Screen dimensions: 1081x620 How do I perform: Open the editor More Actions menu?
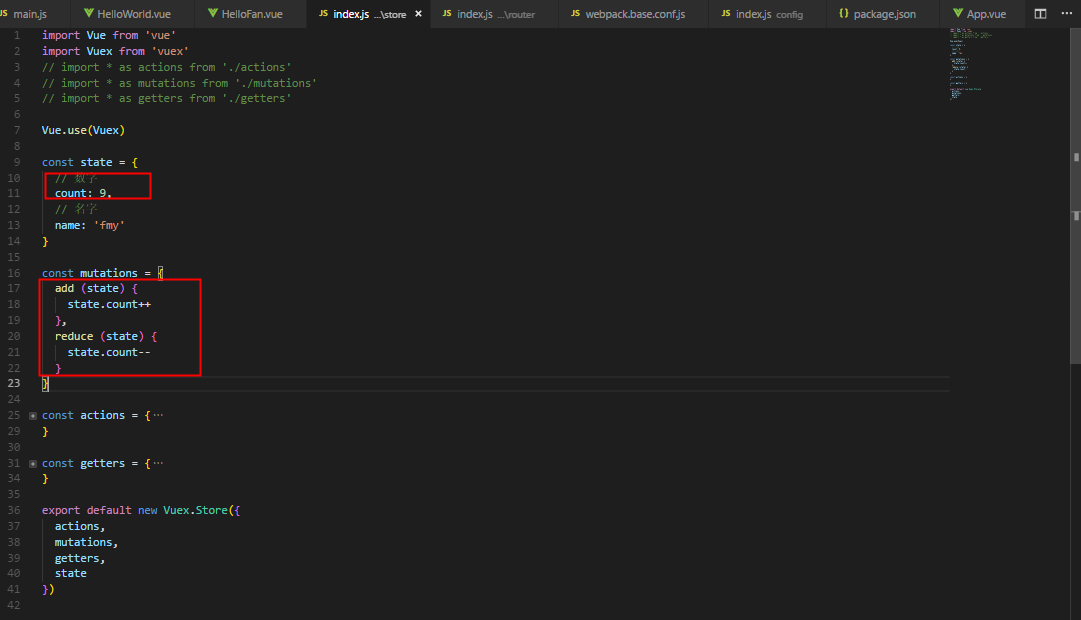click(1067, 14)
